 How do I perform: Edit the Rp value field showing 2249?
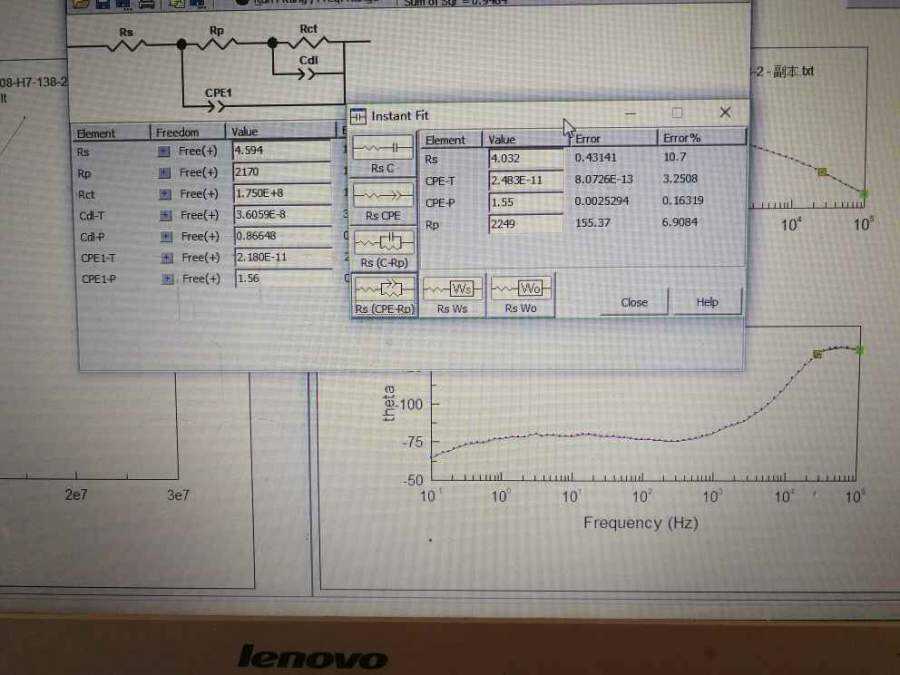pos(523,221)
